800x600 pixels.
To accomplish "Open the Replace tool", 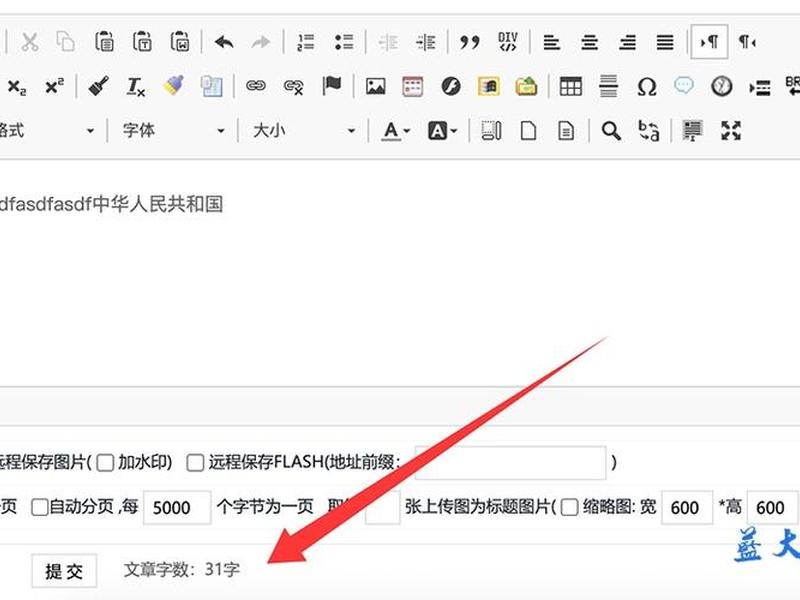I will coord(648,131).
